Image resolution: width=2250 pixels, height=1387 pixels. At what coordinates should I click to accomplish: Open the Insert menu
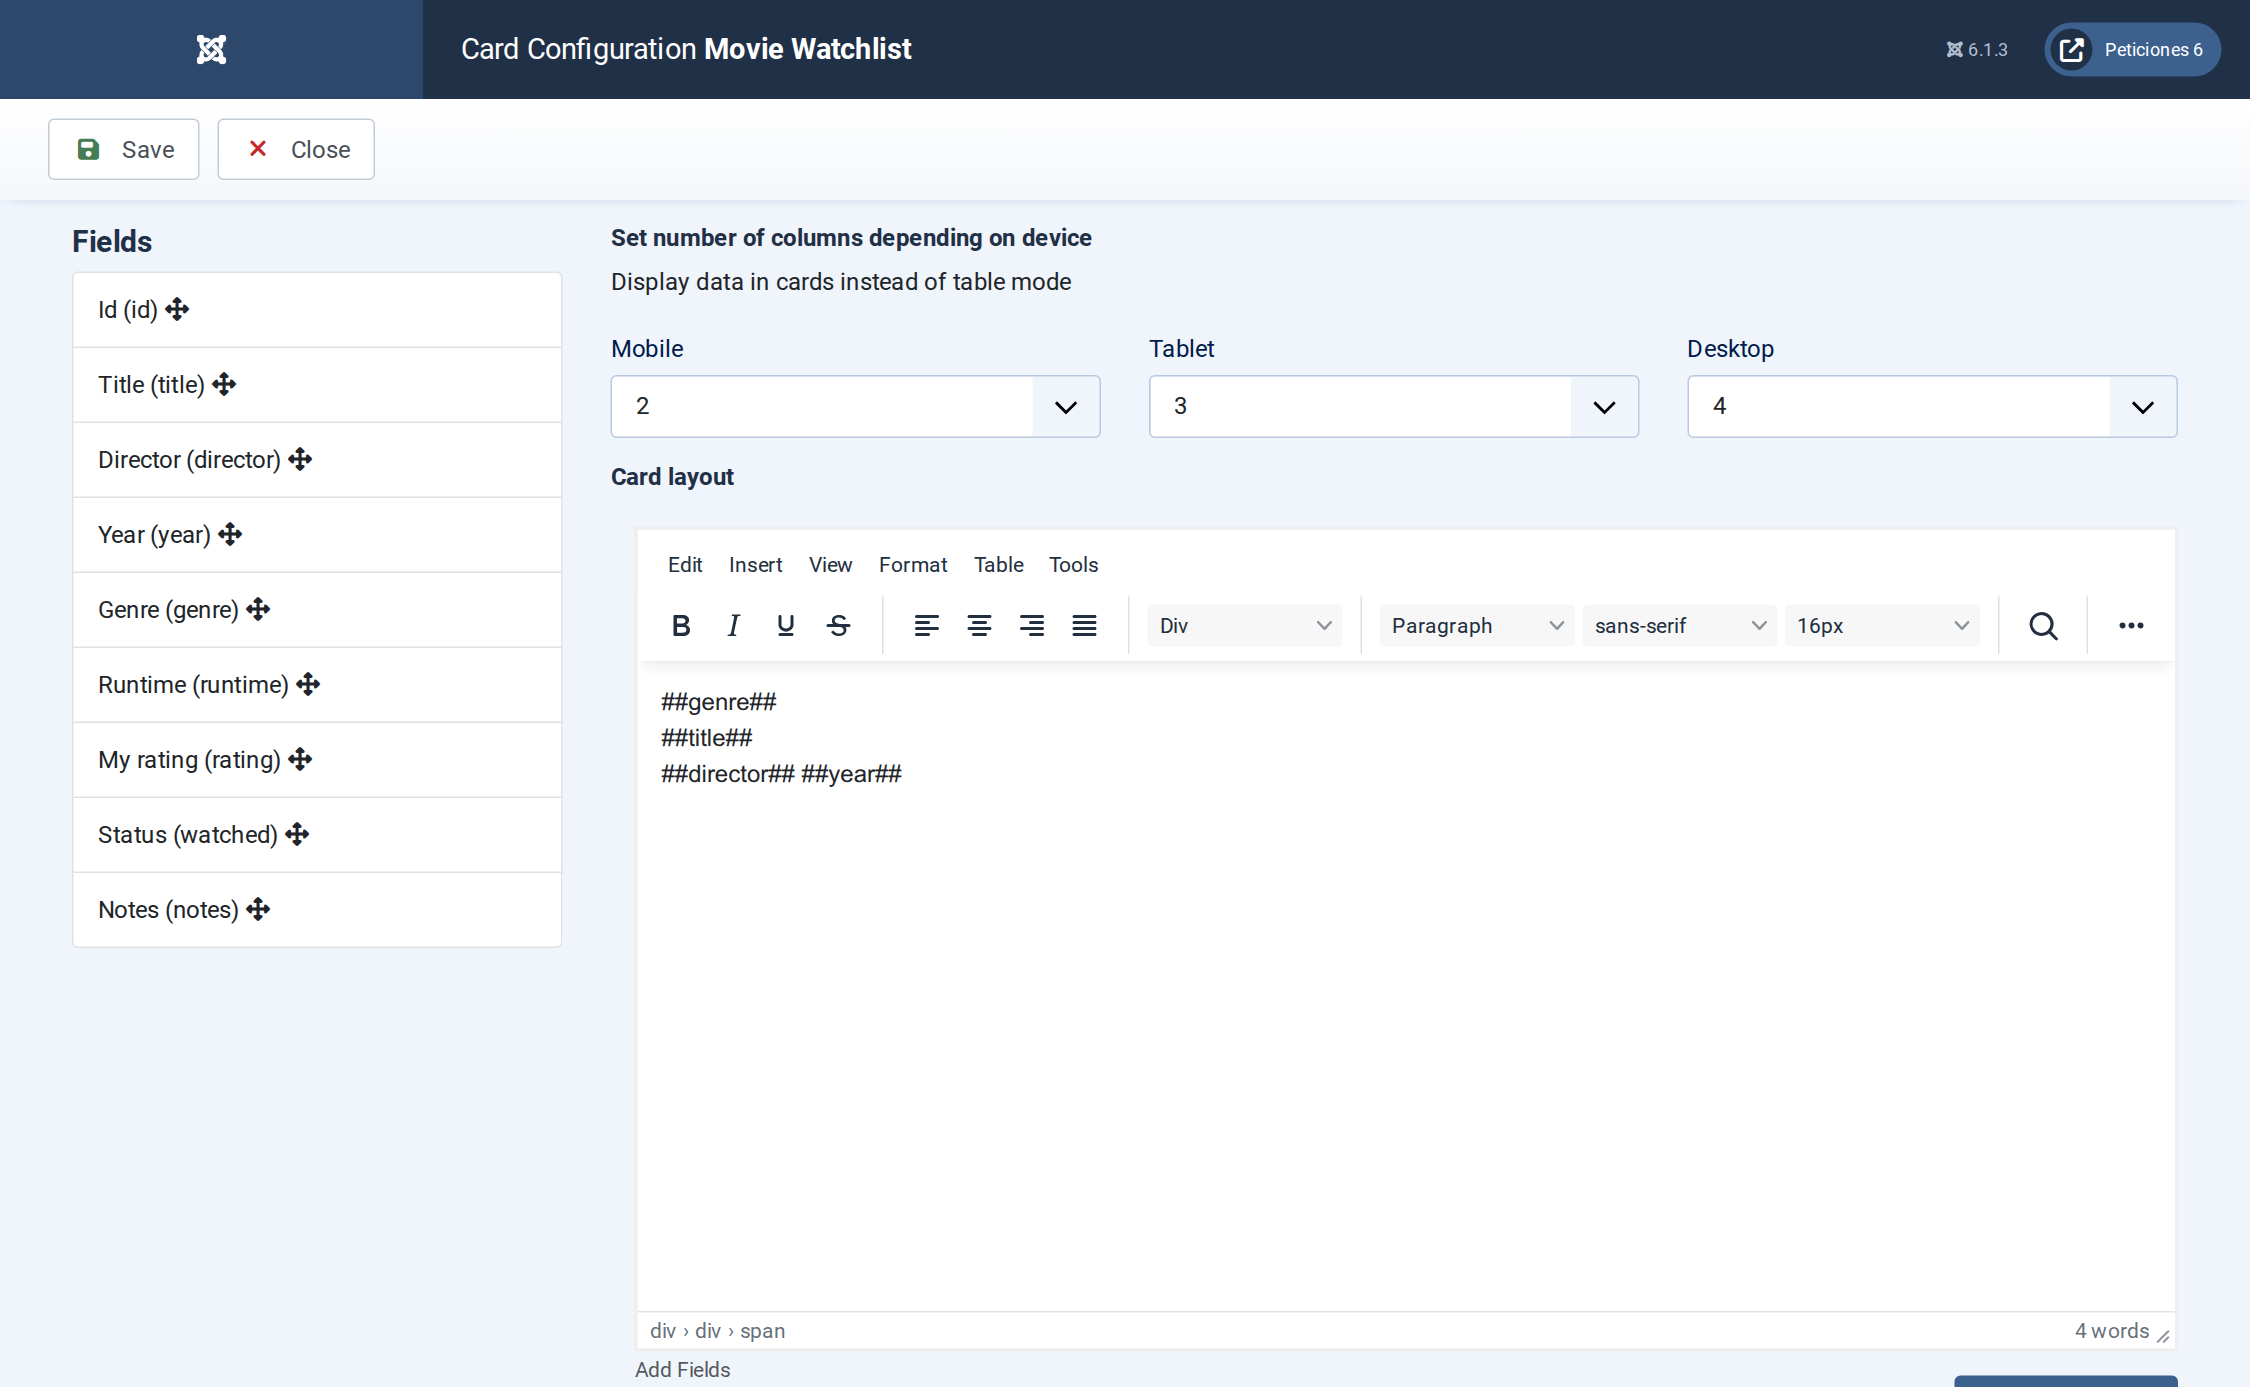[755, 565]
